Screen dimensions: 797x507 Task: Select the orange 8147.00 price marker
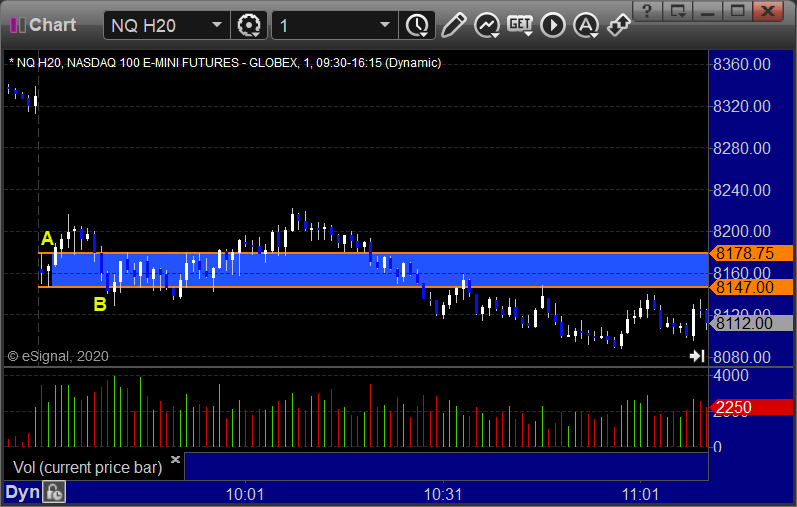(751, 287)
